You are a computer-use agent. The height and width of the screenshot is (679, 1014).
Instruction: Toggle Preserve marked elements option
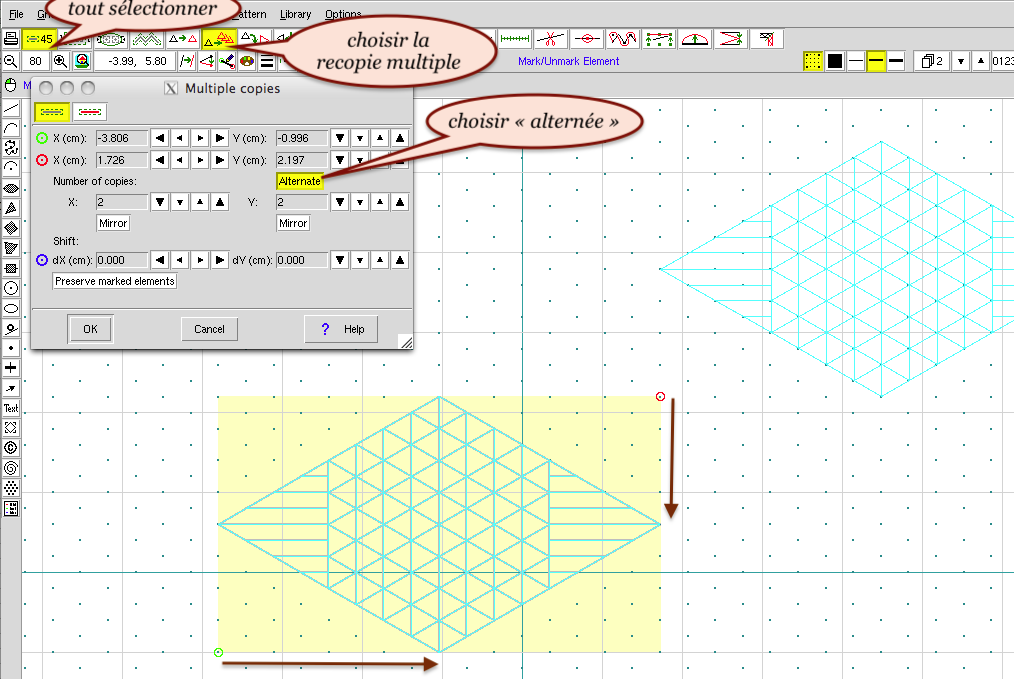pyautogui.click(x=114, y=281)
